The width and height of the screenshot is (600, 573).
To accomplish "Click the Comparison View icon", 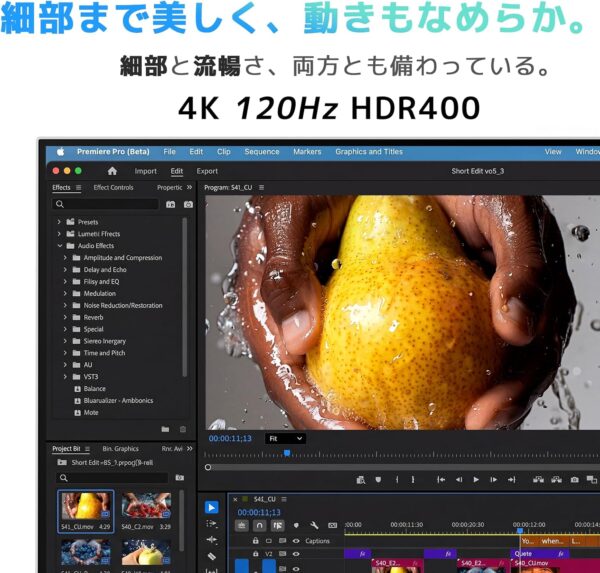I will click(592, 480).
